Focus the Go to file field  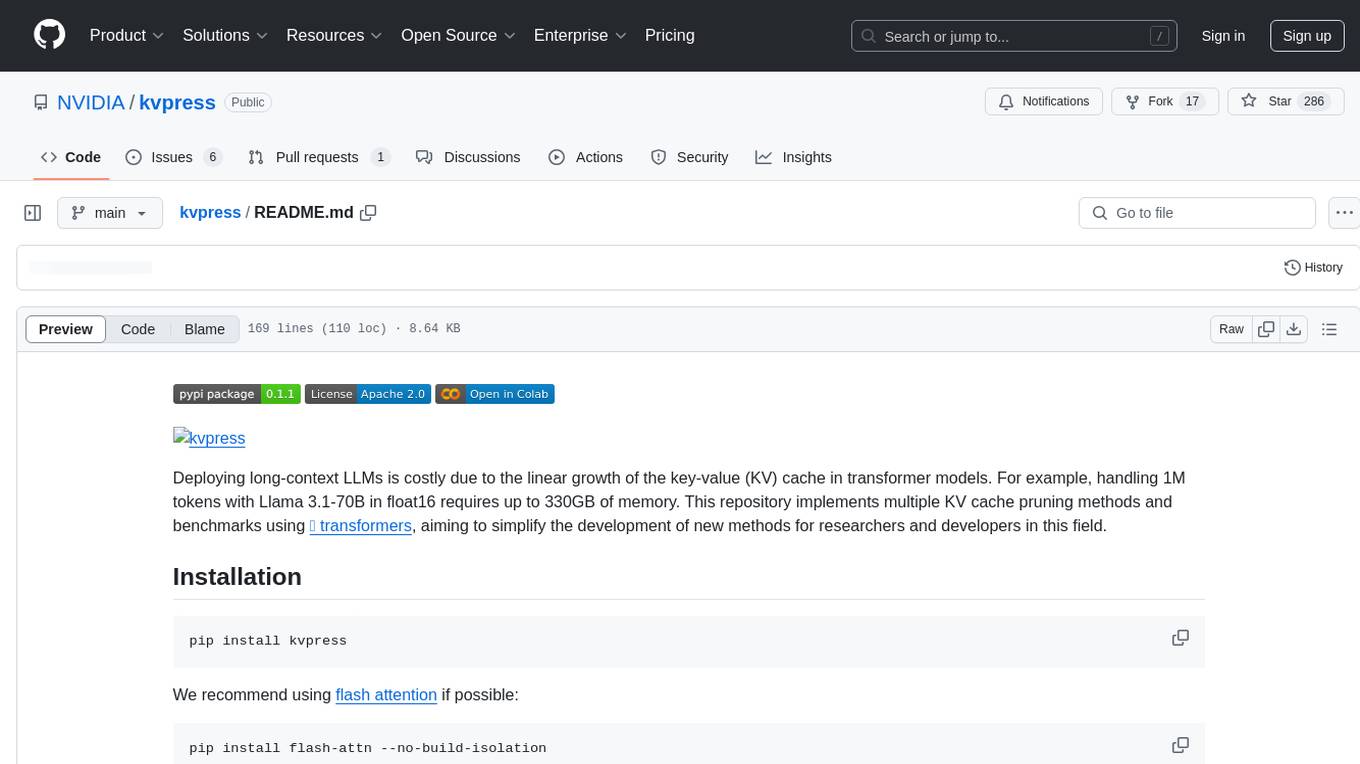(x=1197, y=213)
